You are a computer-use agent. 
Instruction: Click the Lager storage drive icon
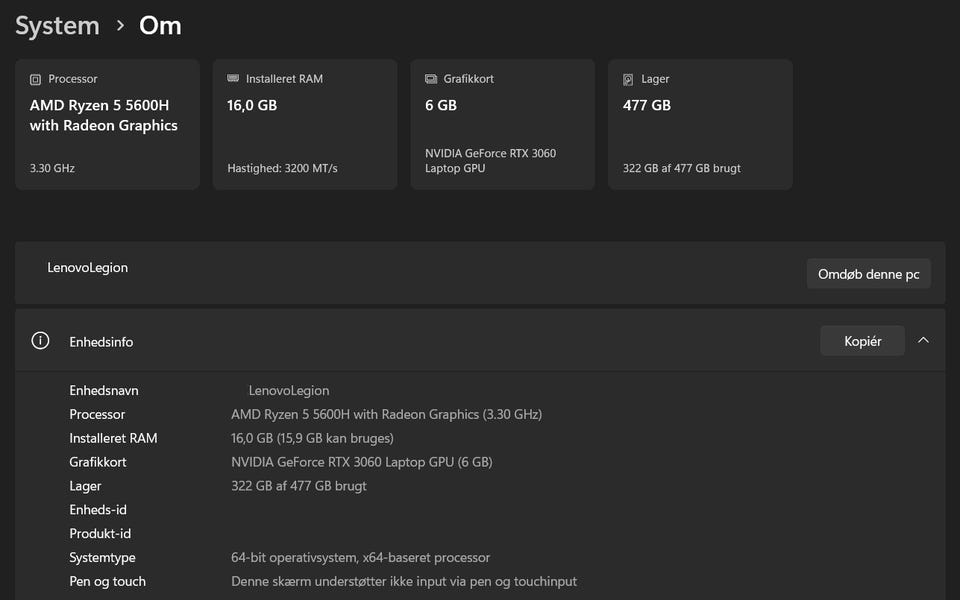click(628, 80)
